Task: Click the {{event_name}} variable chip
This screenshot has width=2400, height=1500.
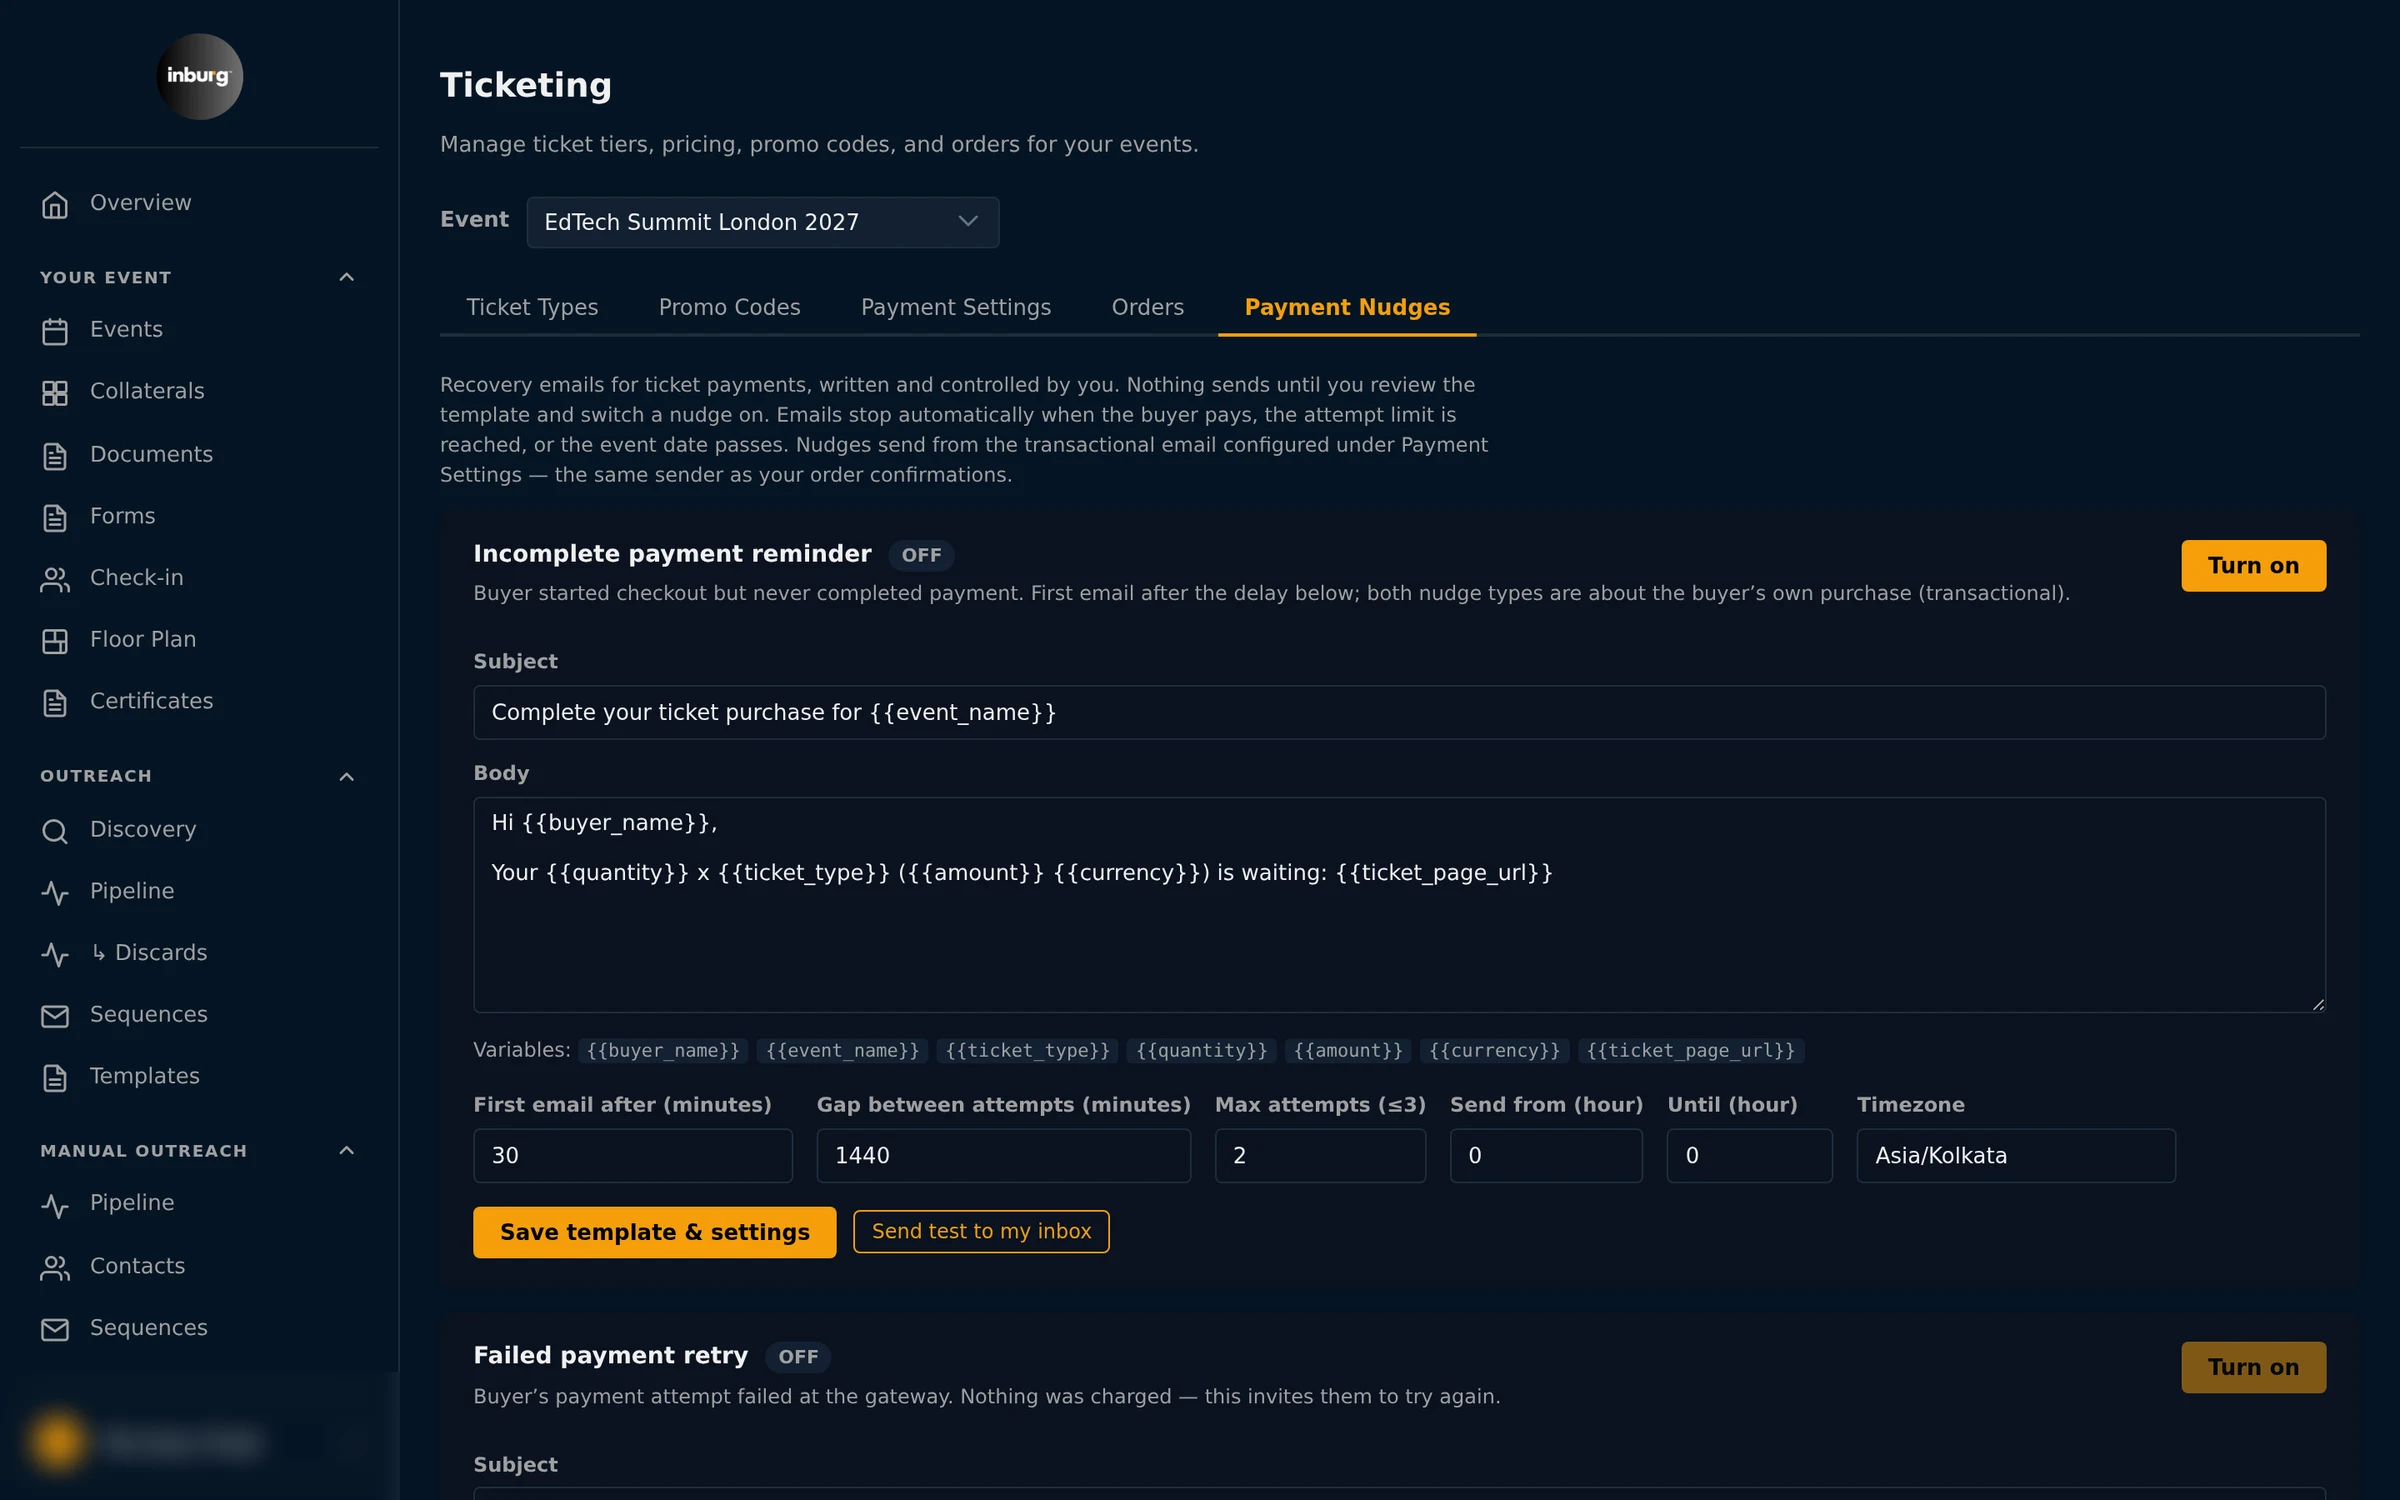Action: 842,1050
